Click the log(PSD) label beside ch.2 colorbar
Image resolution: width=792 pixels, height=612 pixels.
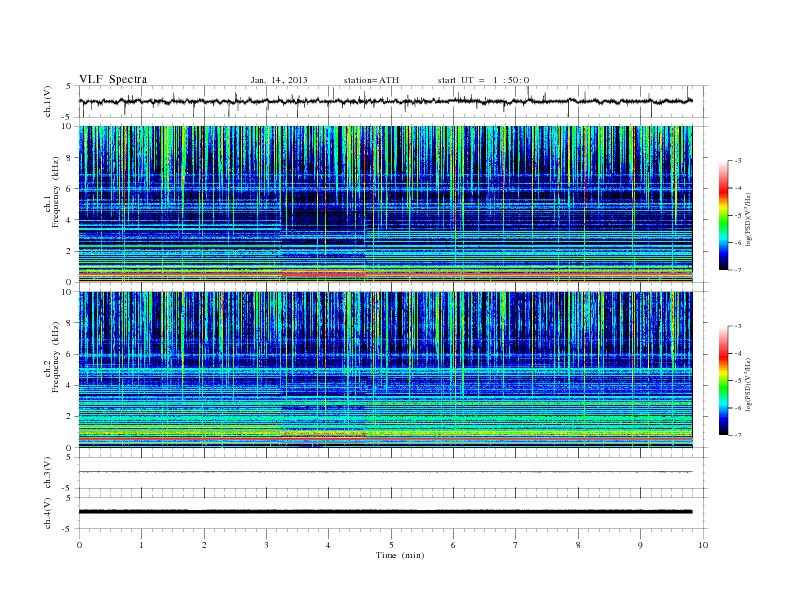[x=748, y=384]
